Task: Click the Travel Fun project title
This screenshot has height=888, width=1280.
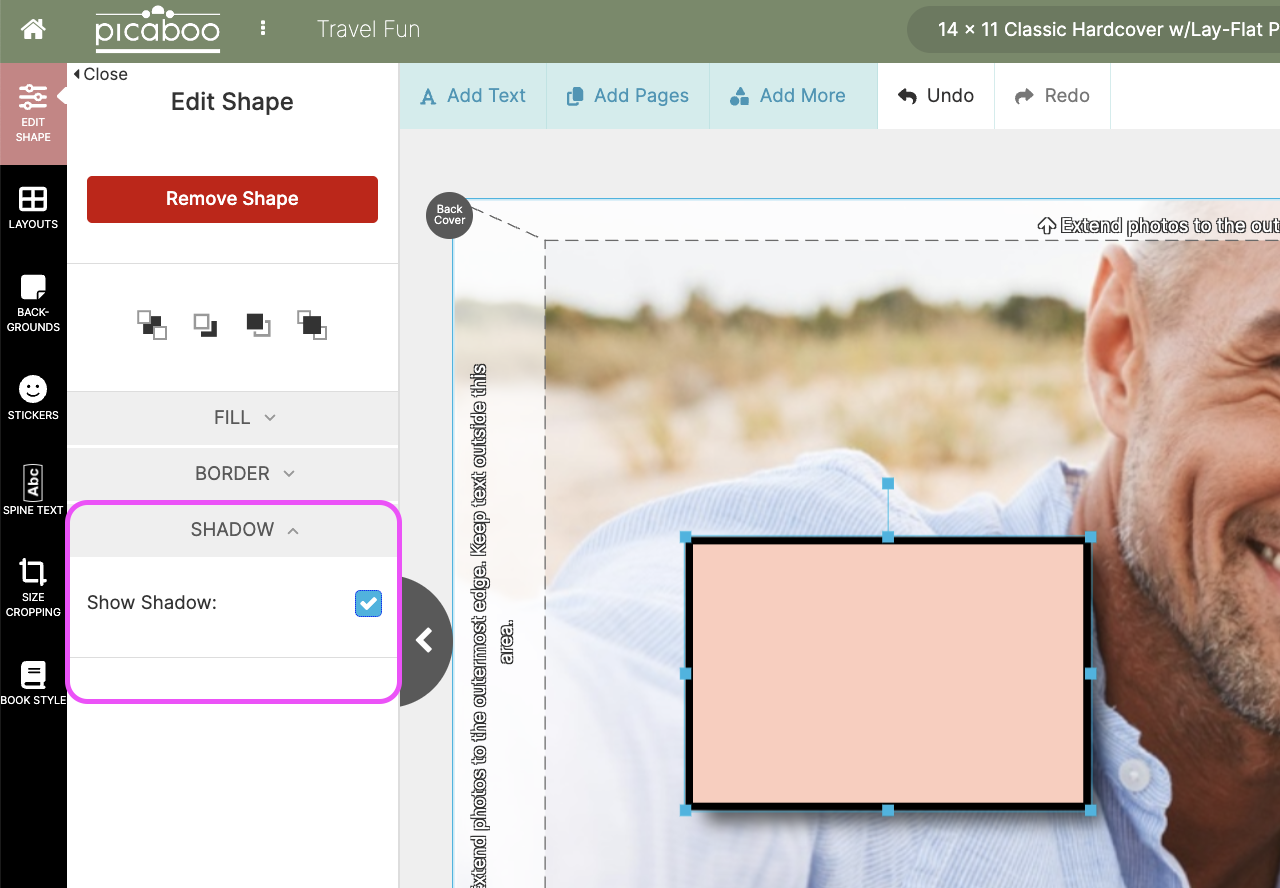Action: [368, 29]
